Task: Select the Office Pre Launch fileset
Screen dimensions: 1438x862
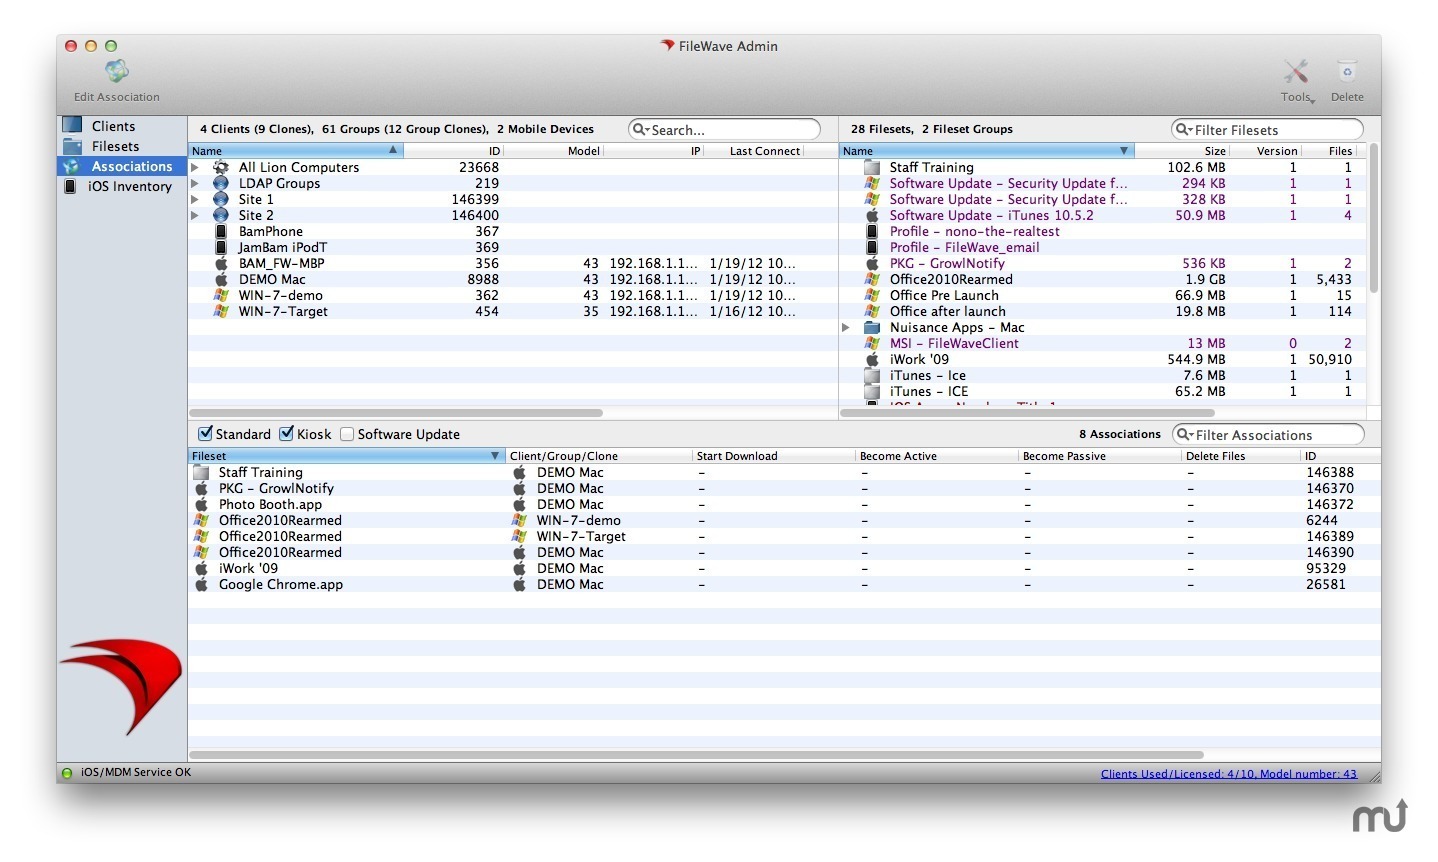Action: (x=1103, y=295)
